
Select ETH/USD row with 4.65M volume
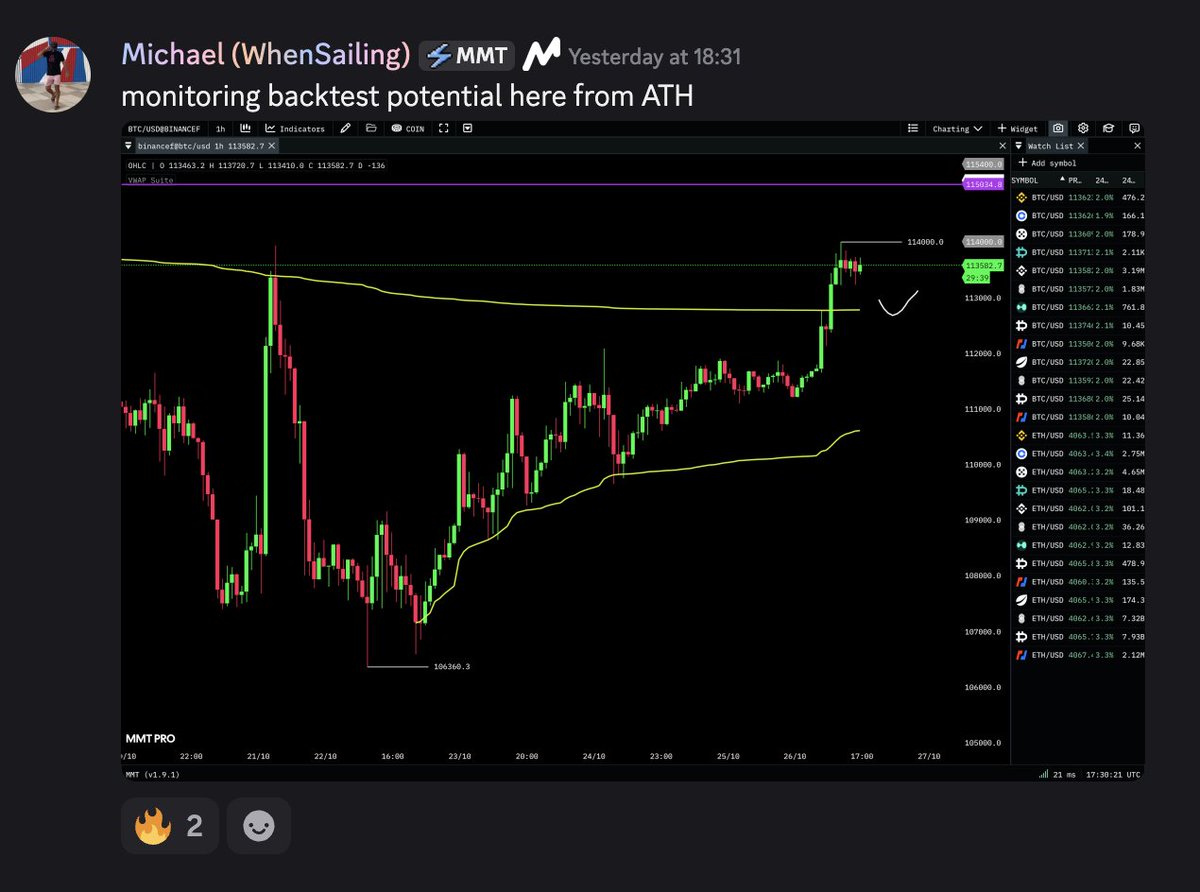[x=1078, y=472]
